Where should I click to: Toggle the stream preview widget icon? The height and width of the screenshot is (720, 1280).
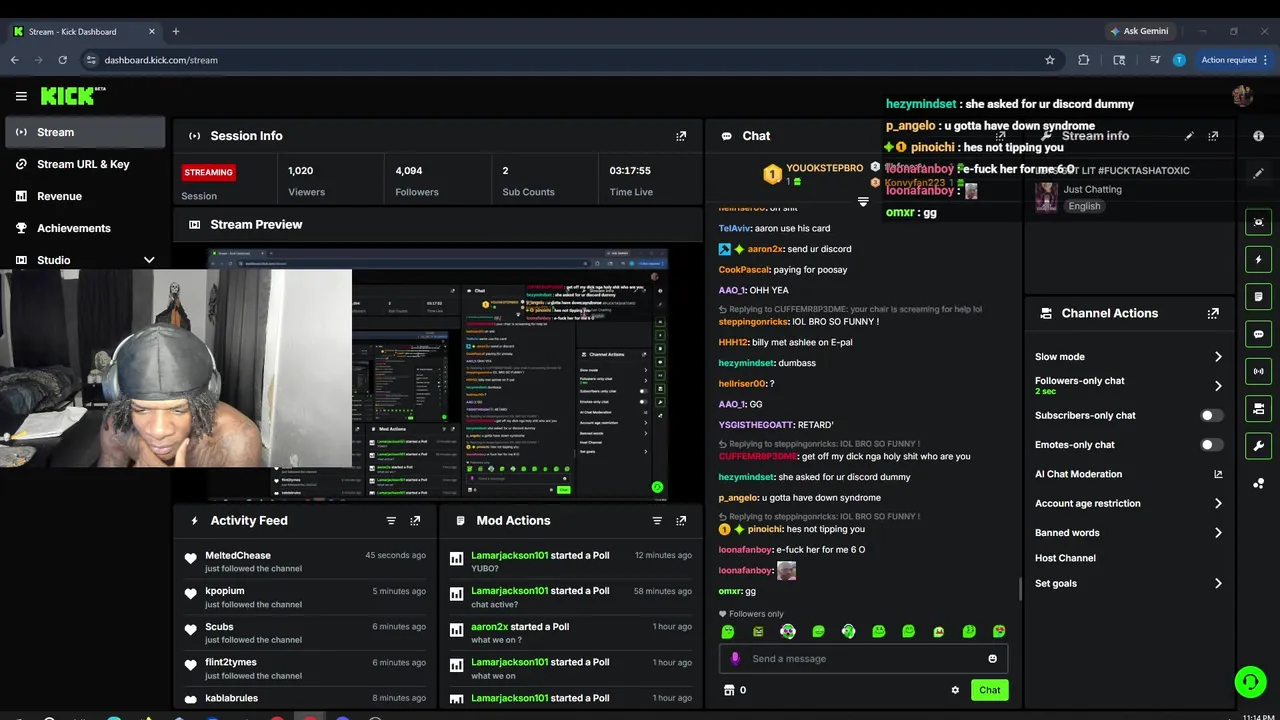(x=1258, y=222)
